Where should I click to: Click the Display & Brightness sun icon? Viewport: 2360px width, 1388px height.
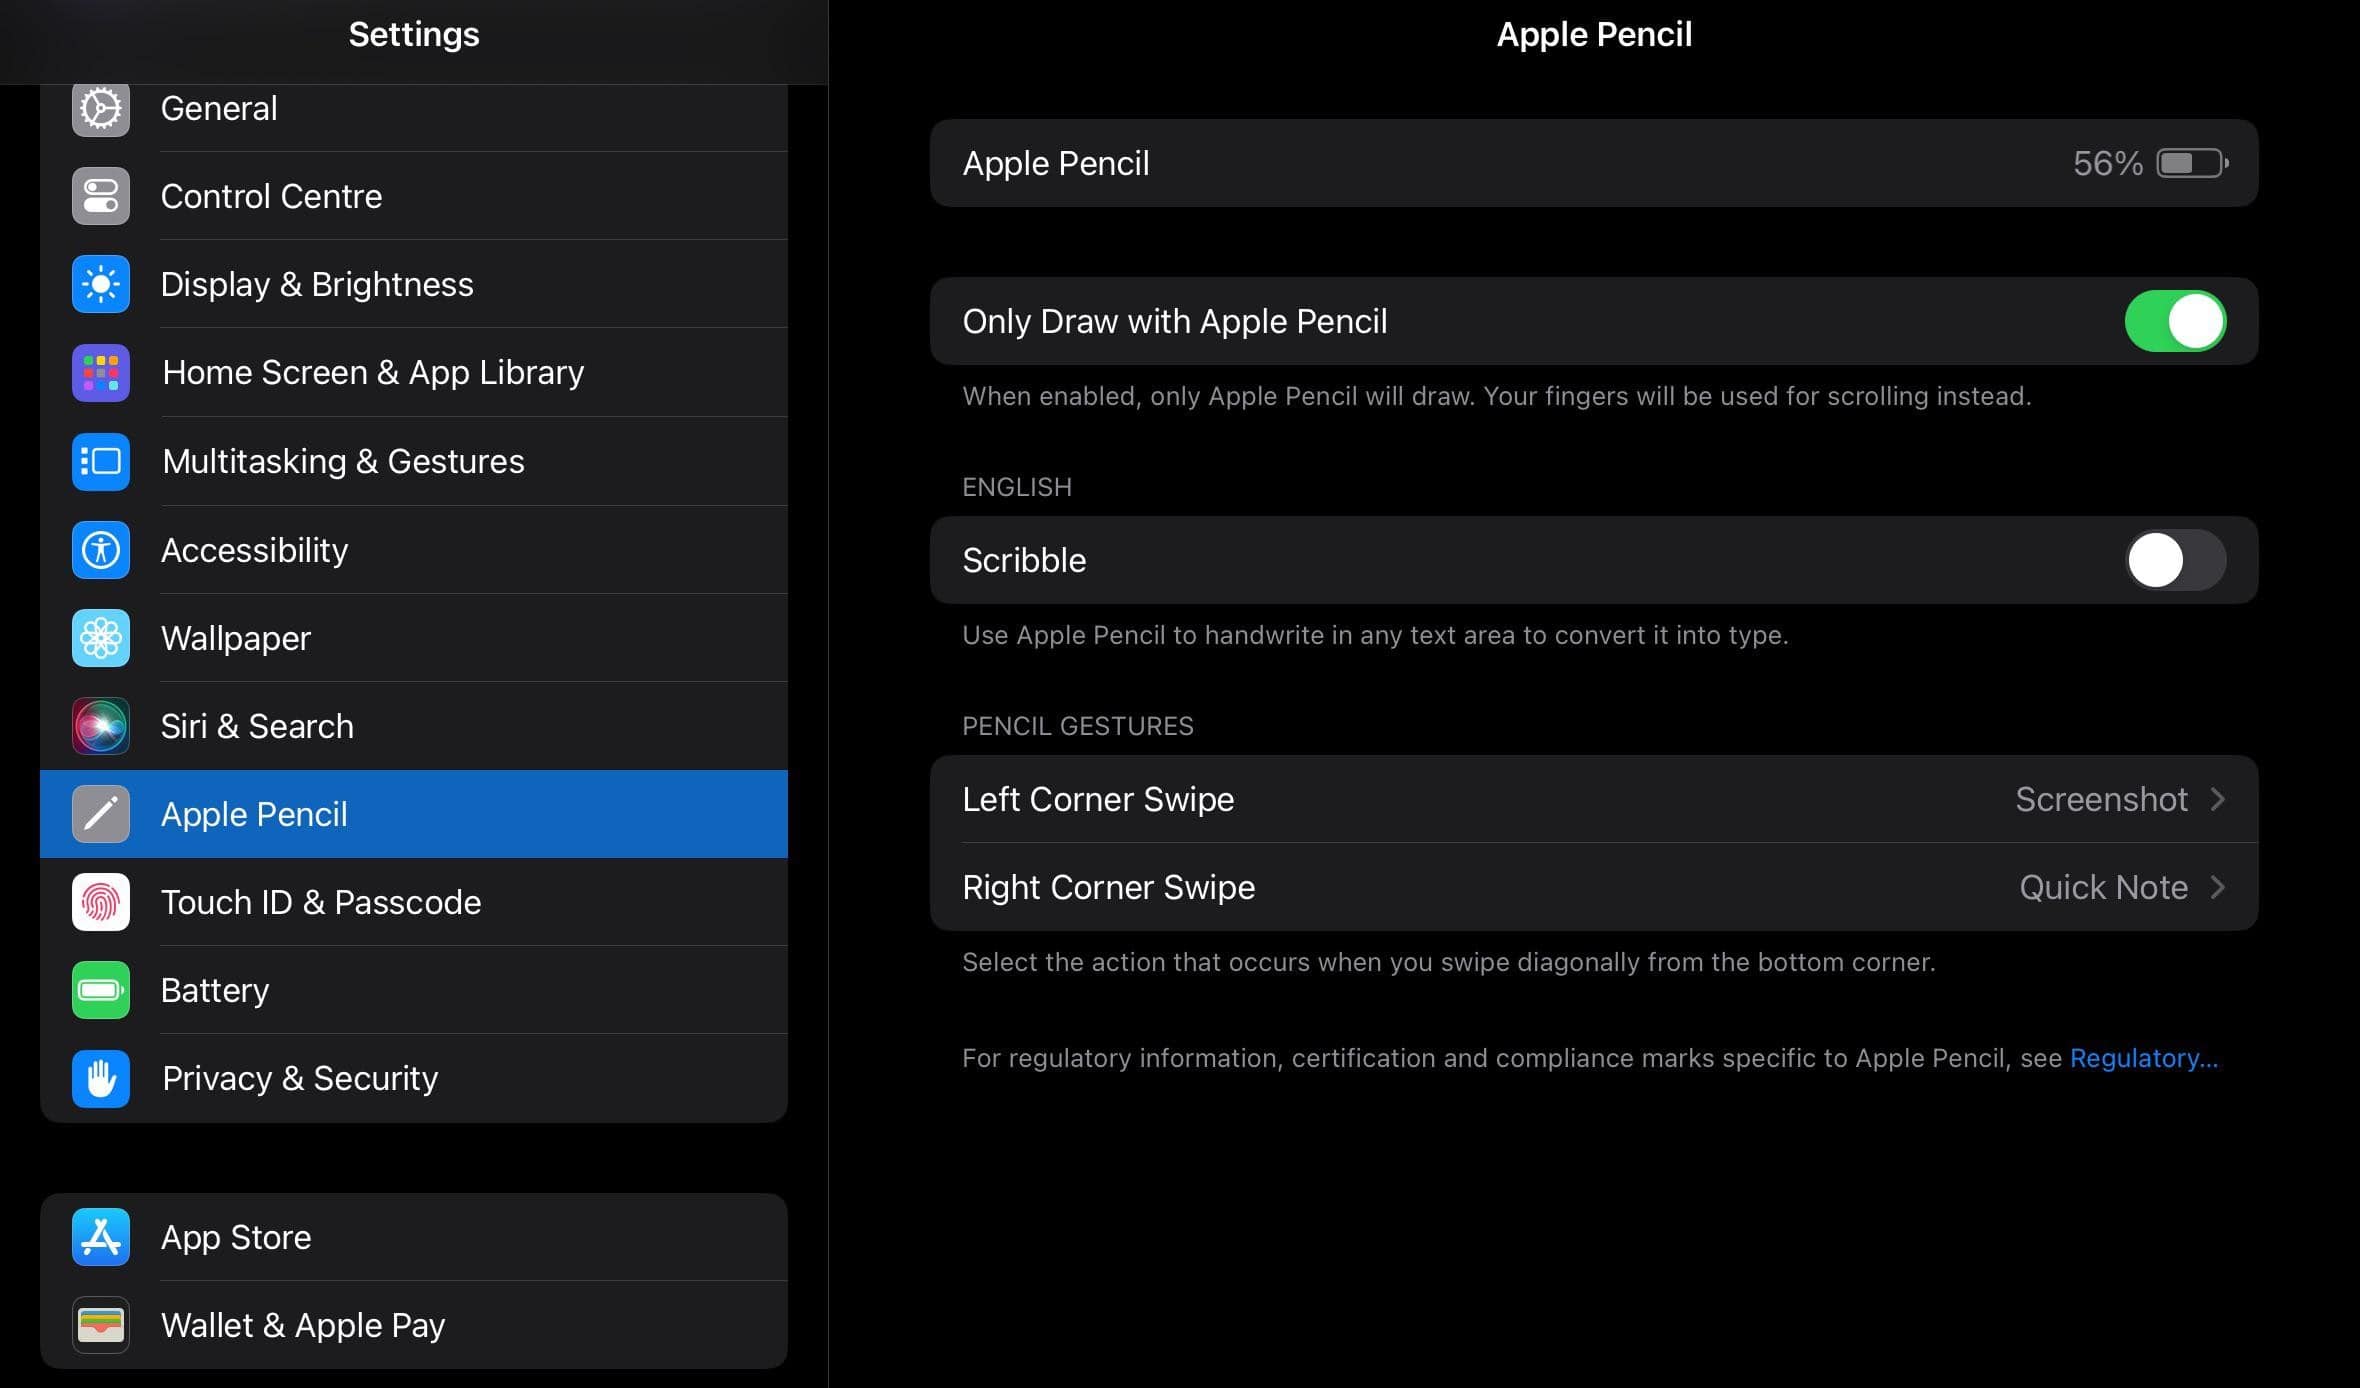(101, 284)
